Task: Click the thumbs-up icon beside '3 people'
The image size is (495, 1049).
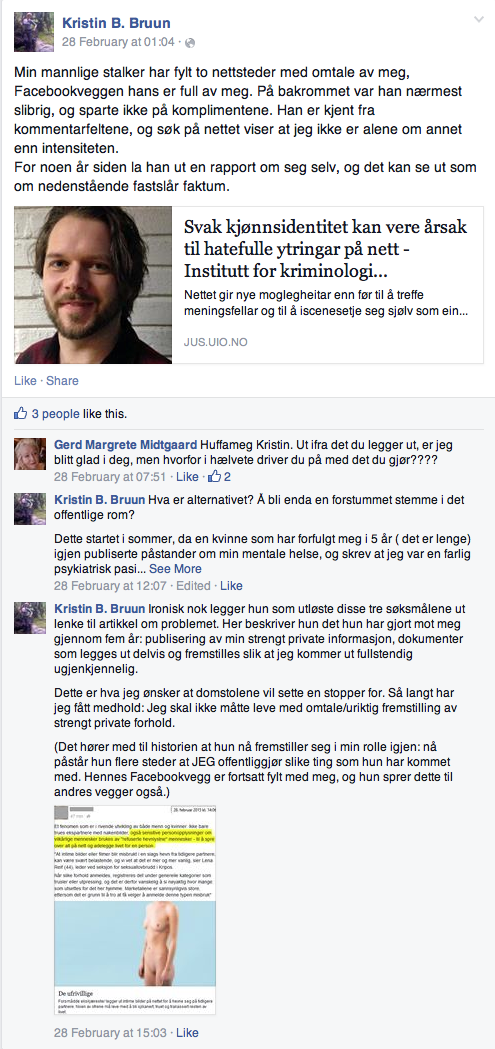Action: (21, 413)
